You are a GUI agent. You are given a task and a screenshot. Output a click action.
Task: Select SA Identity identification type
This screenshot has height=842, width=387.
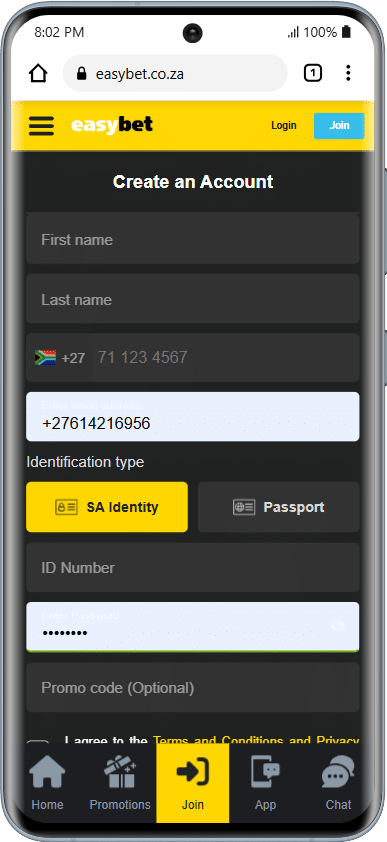(x=107, y=507)
